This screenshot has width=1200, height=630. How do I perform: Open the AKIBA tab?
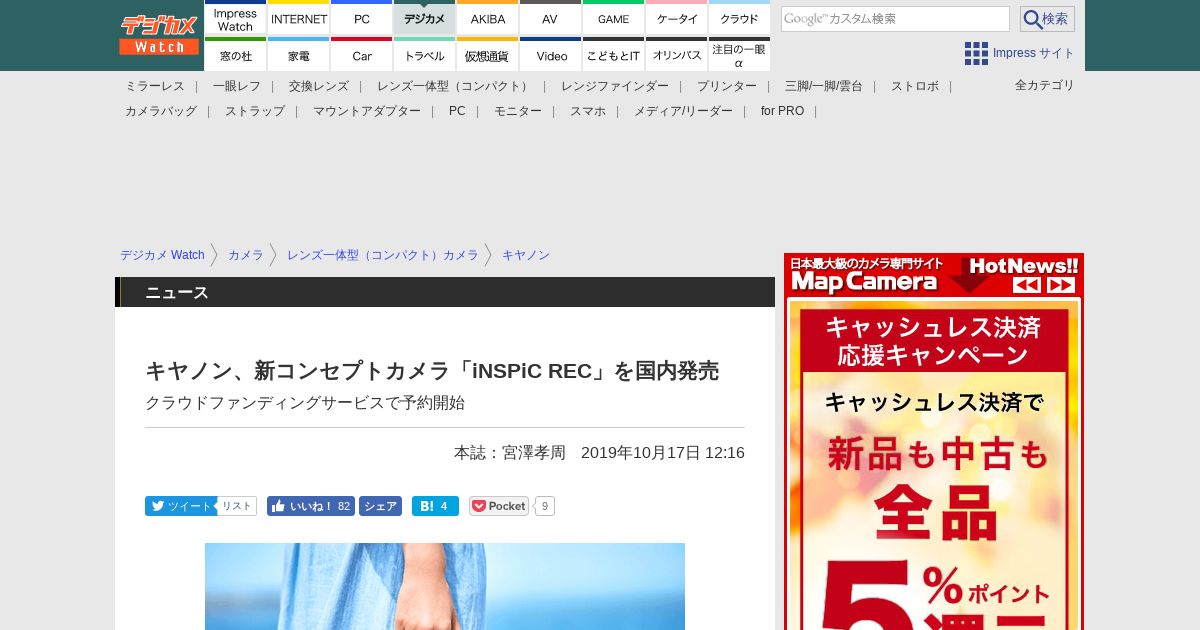(x=488, y=18)
